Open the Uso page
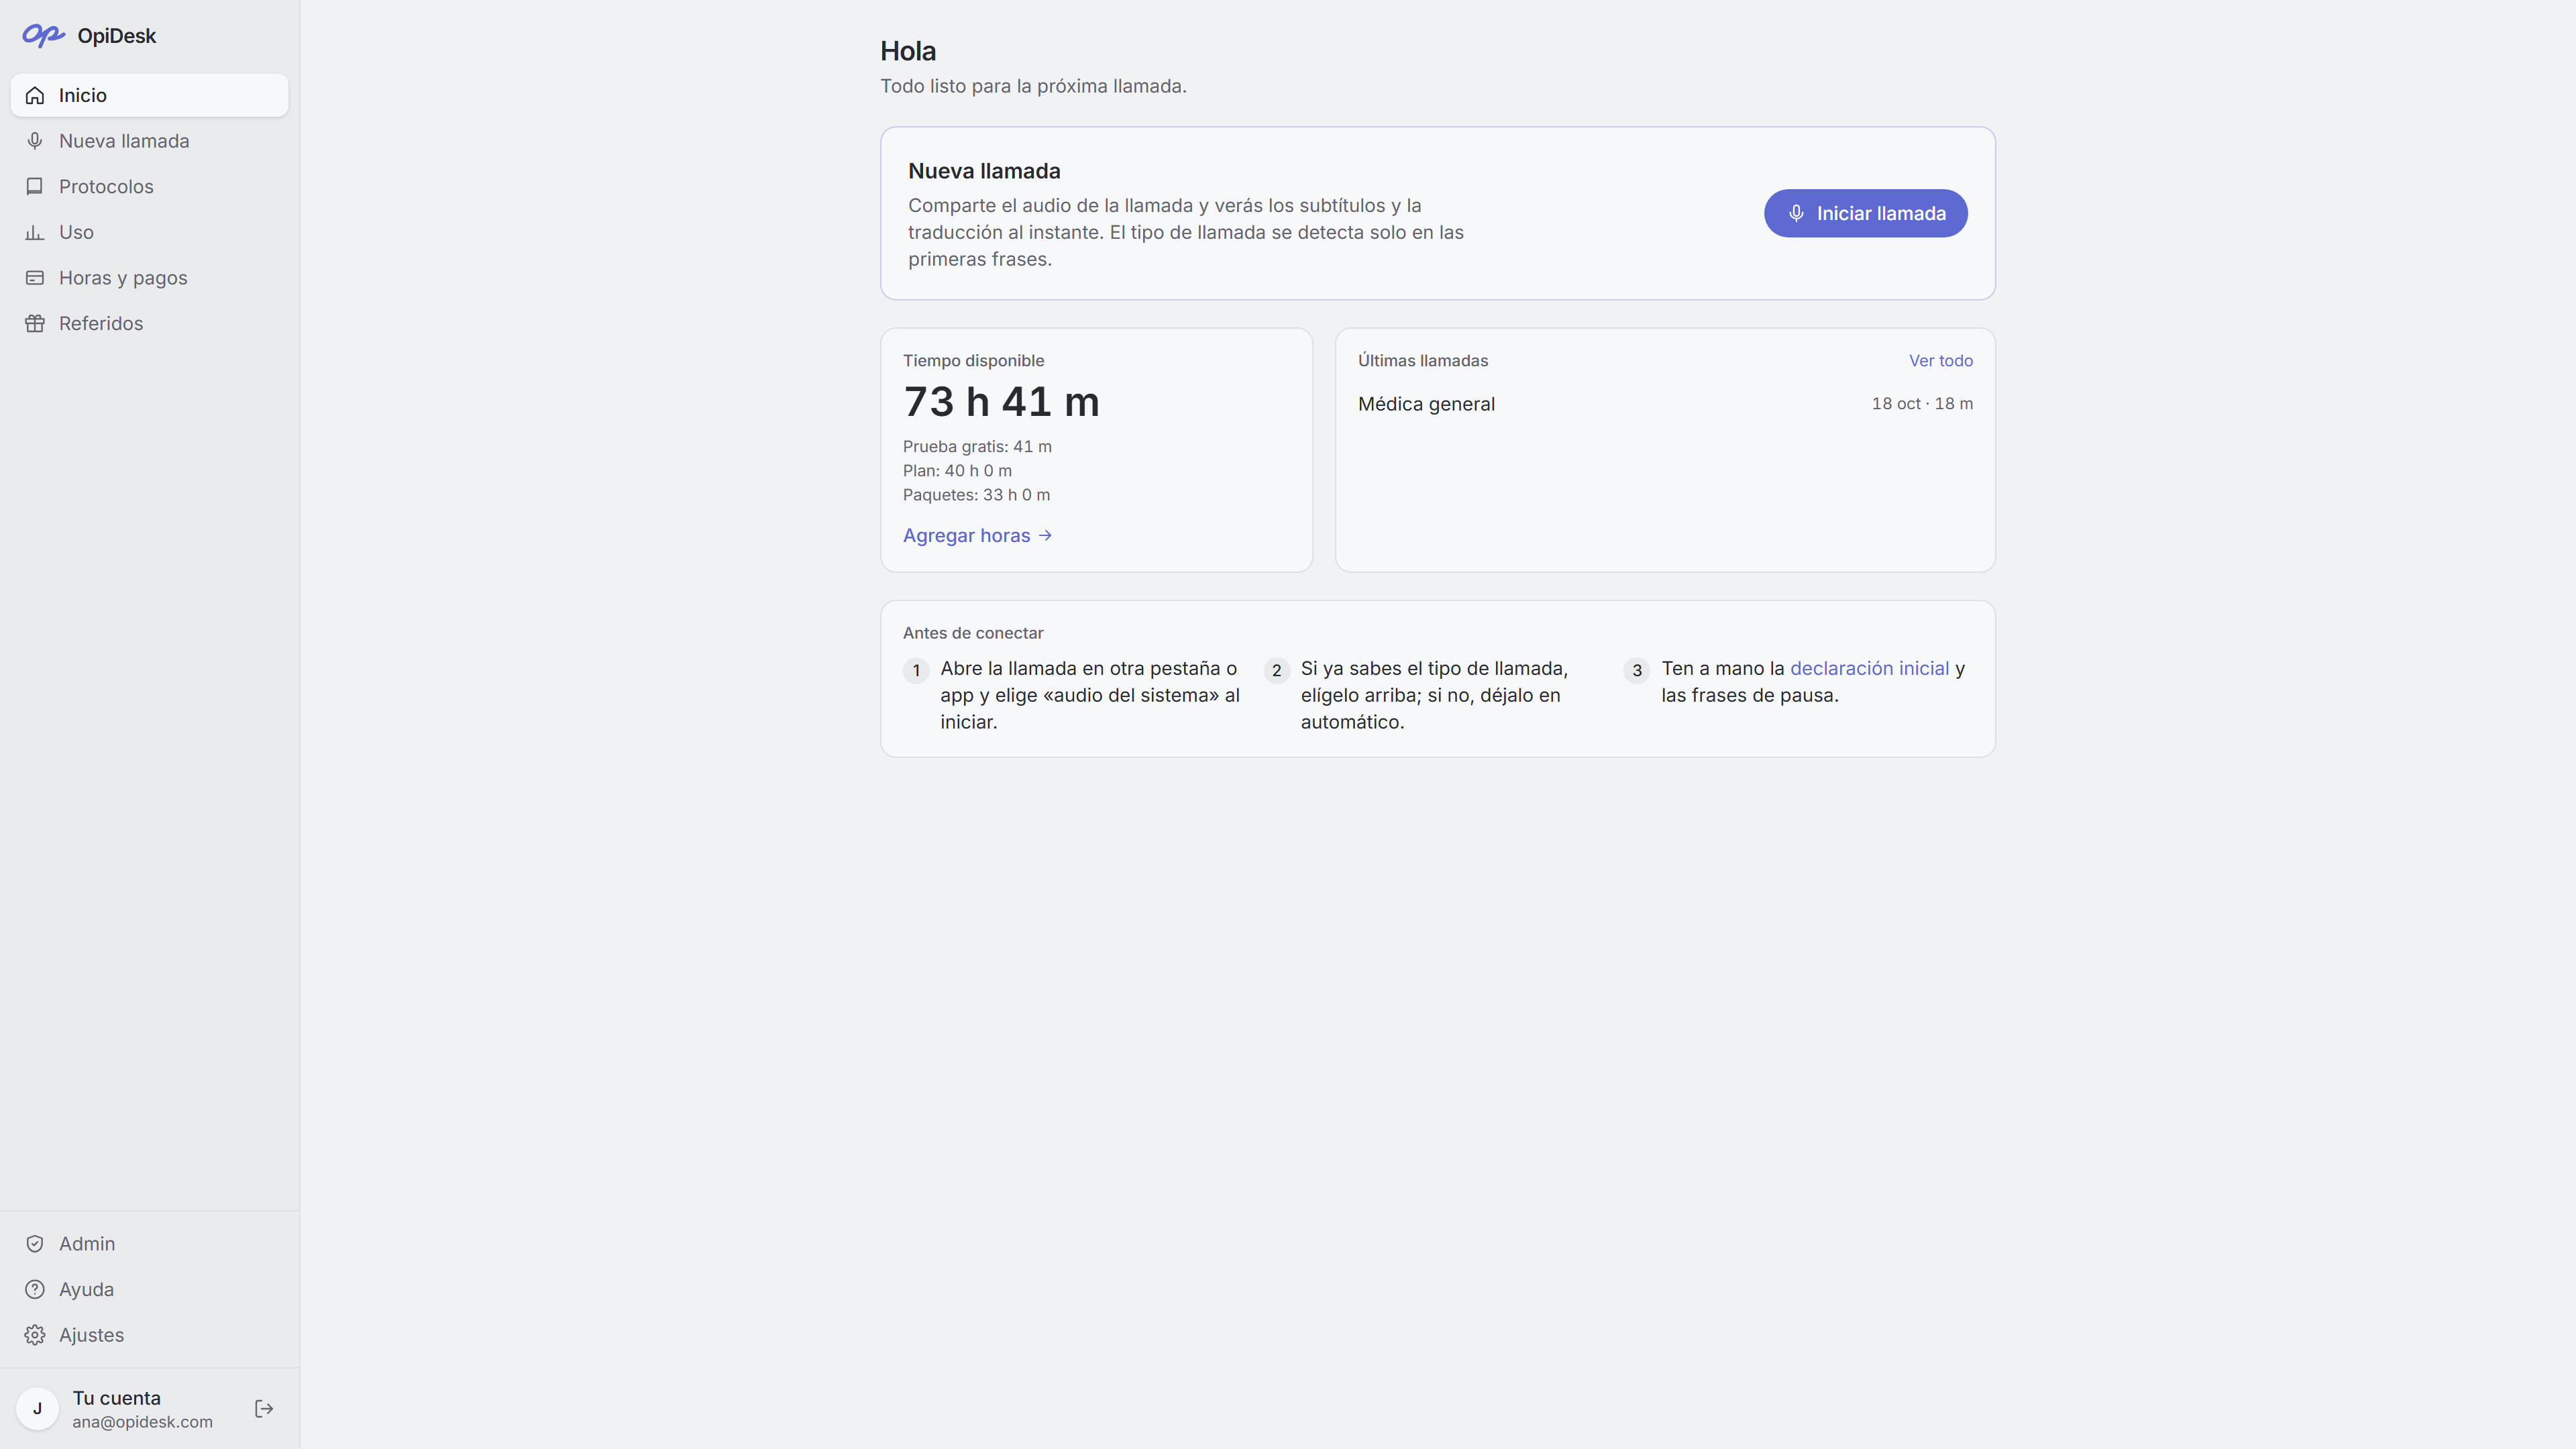This screenshot has height=1449, width=2576. coord(149,232)
